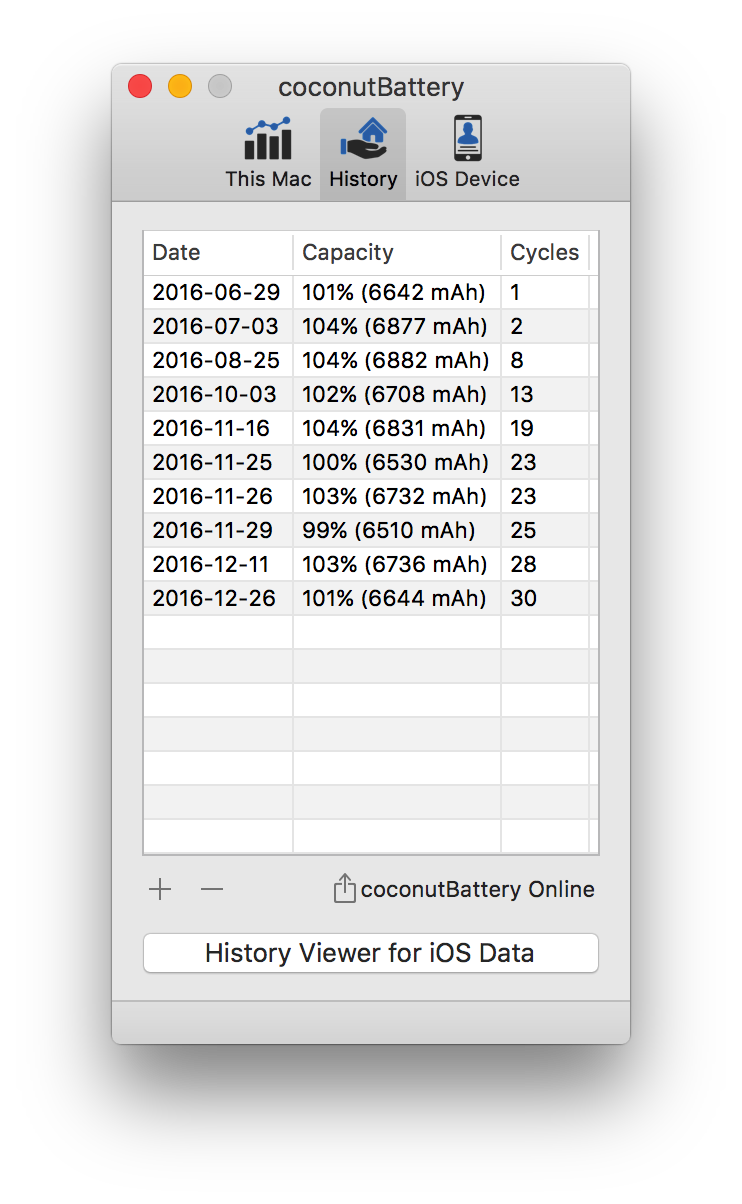Open History Viewer for iOS Data
The width and height of the screenshot is (742, 1204).
[371, 953]
